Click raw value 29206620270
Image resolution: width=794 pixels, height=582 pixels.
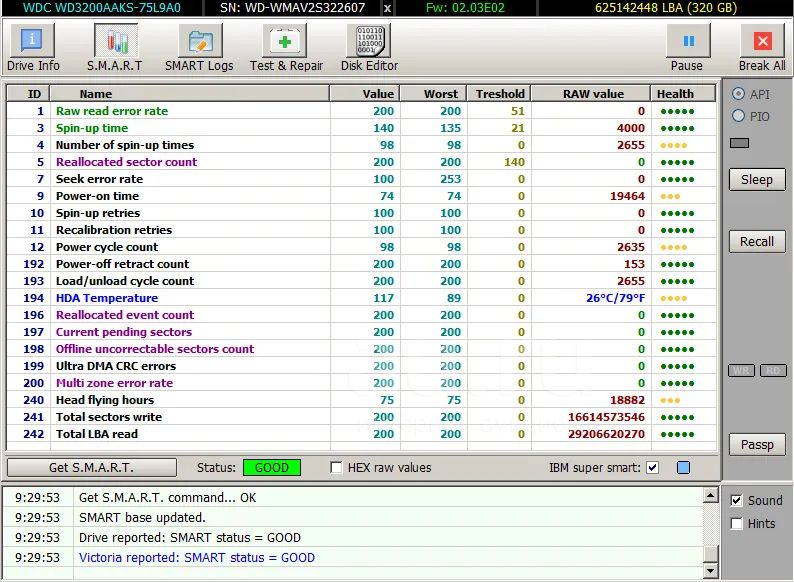pos(606,434)
